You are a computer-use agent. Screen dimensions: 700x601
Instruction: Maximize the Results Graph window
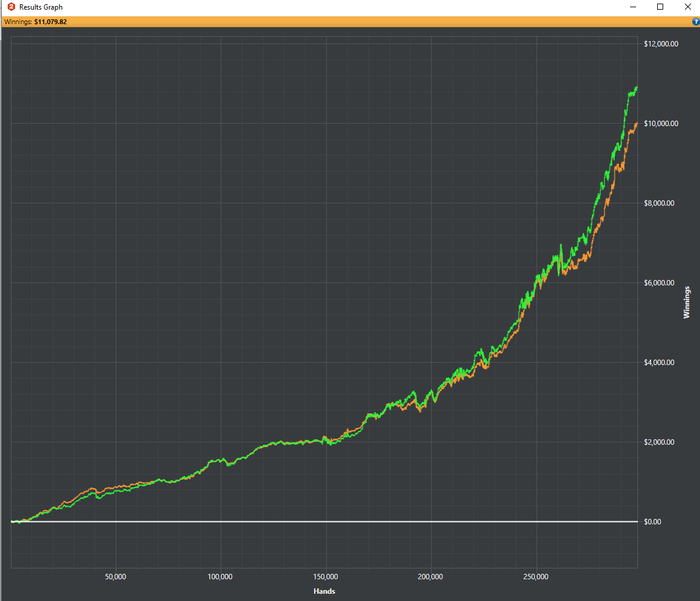660,7
